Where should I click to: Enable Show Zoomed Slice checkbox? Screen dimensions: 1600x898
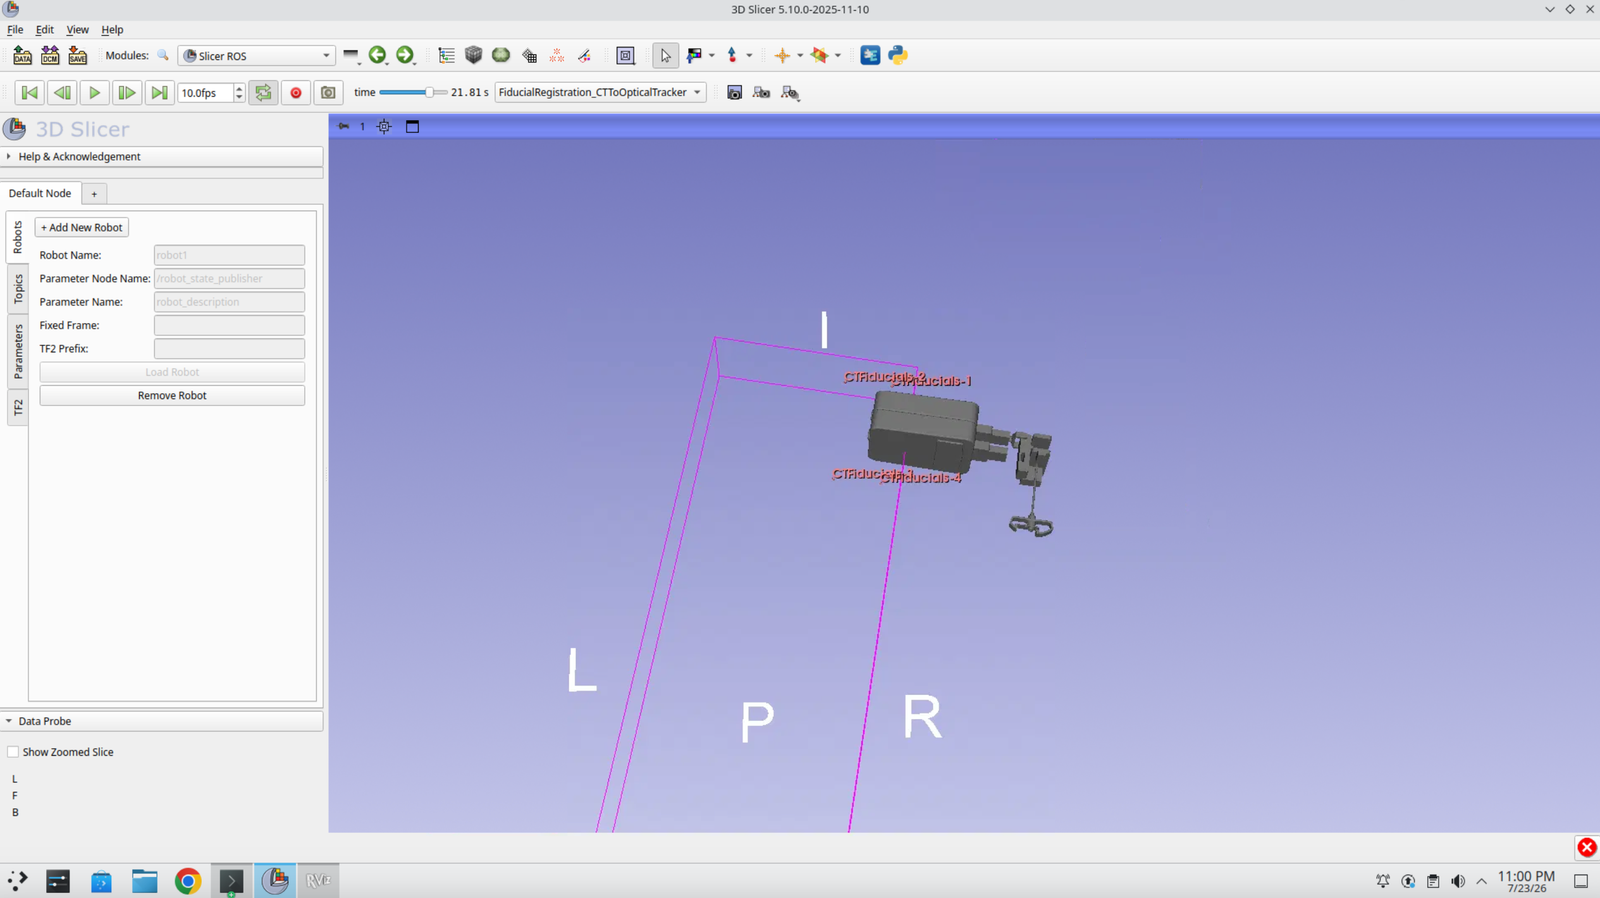(13, 752)
